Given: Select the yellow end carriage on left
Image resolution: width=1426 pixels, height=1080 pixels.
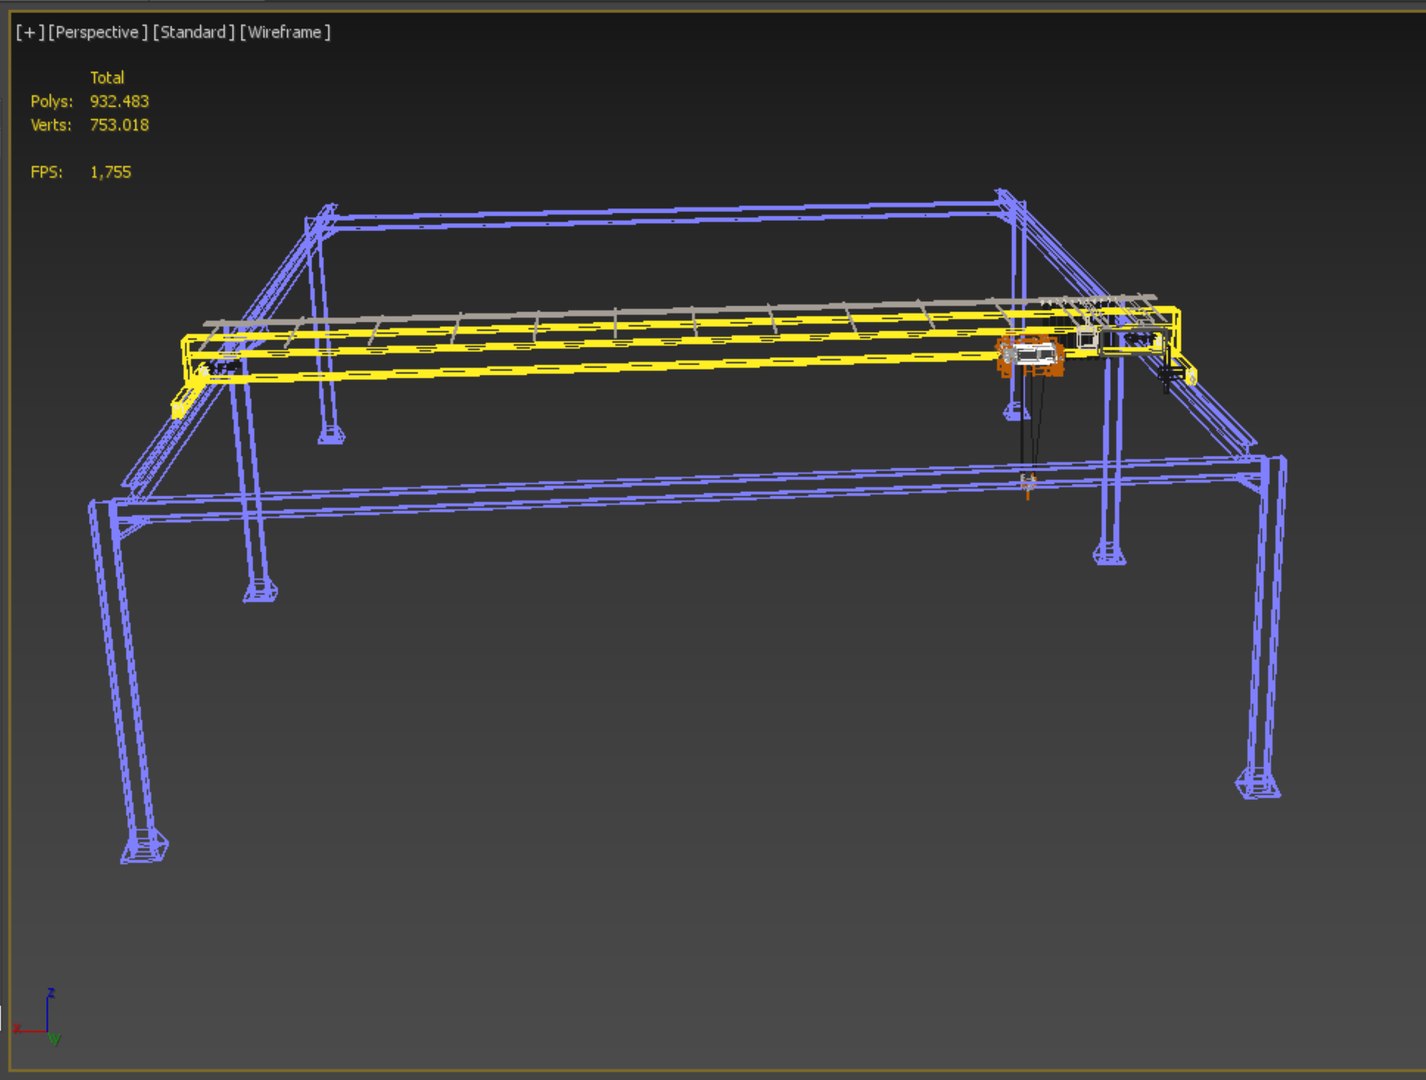Looking at the screenshot, I should tap(192, 393).
